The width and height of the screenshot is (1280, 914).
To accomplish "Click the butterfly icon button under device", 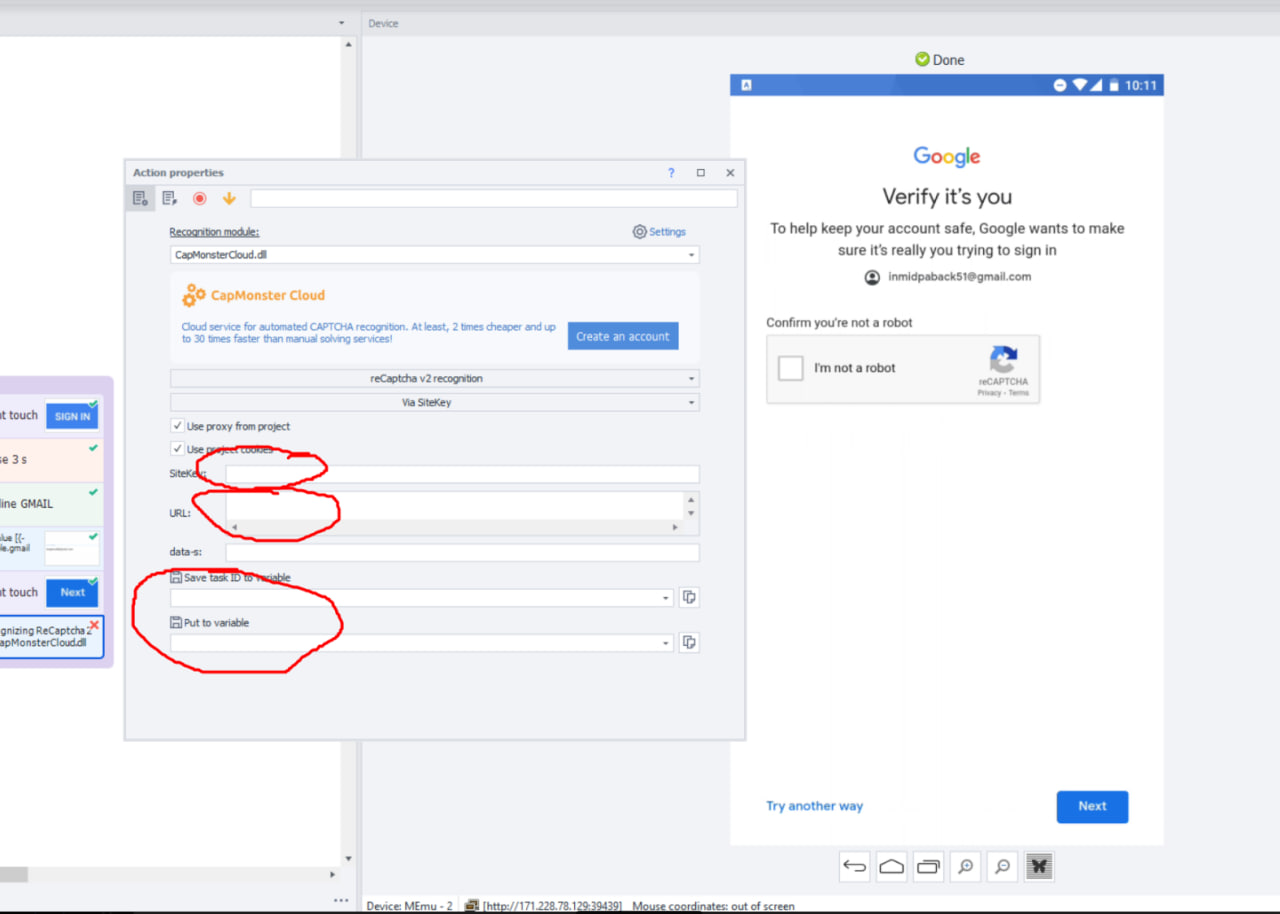I will tap(1039, 867).
